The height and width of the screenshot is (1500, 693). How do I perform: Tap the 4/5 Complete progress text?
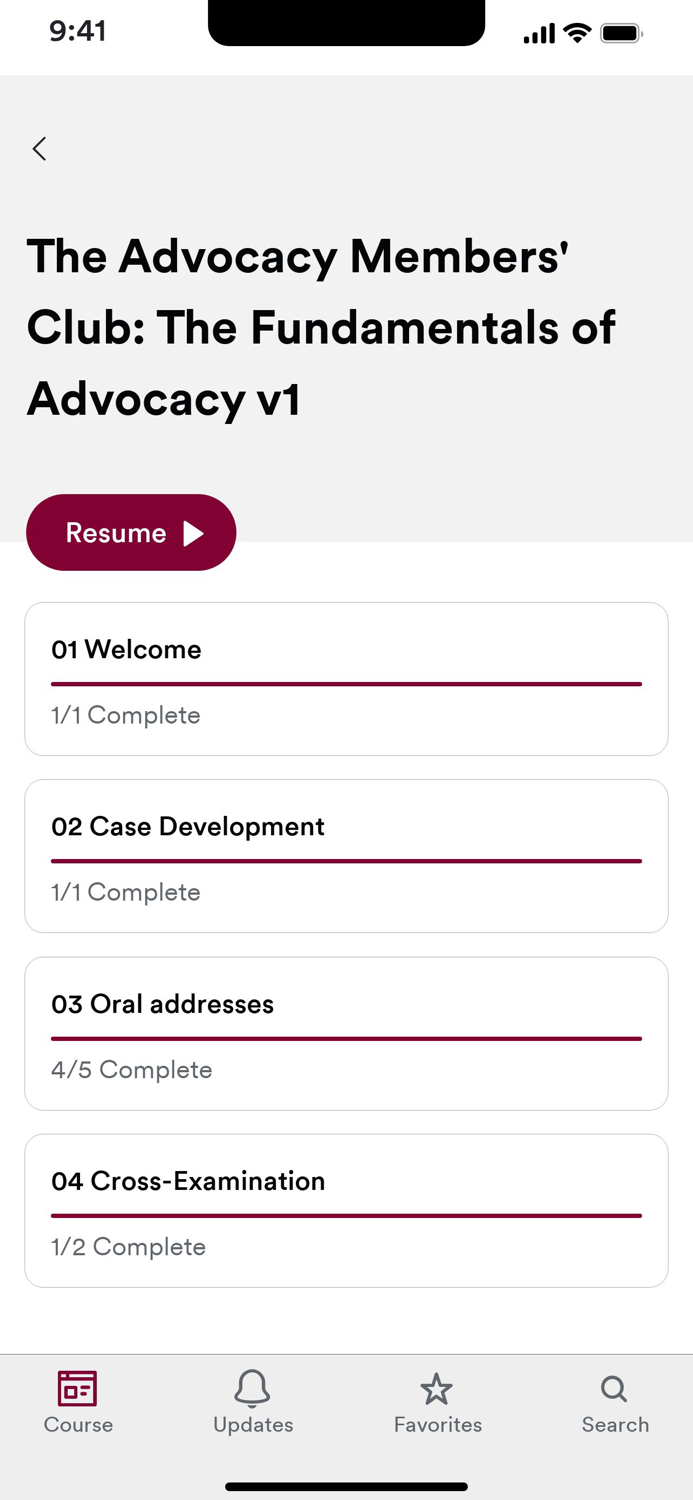pyautogui.click(x=131, y=1069)
